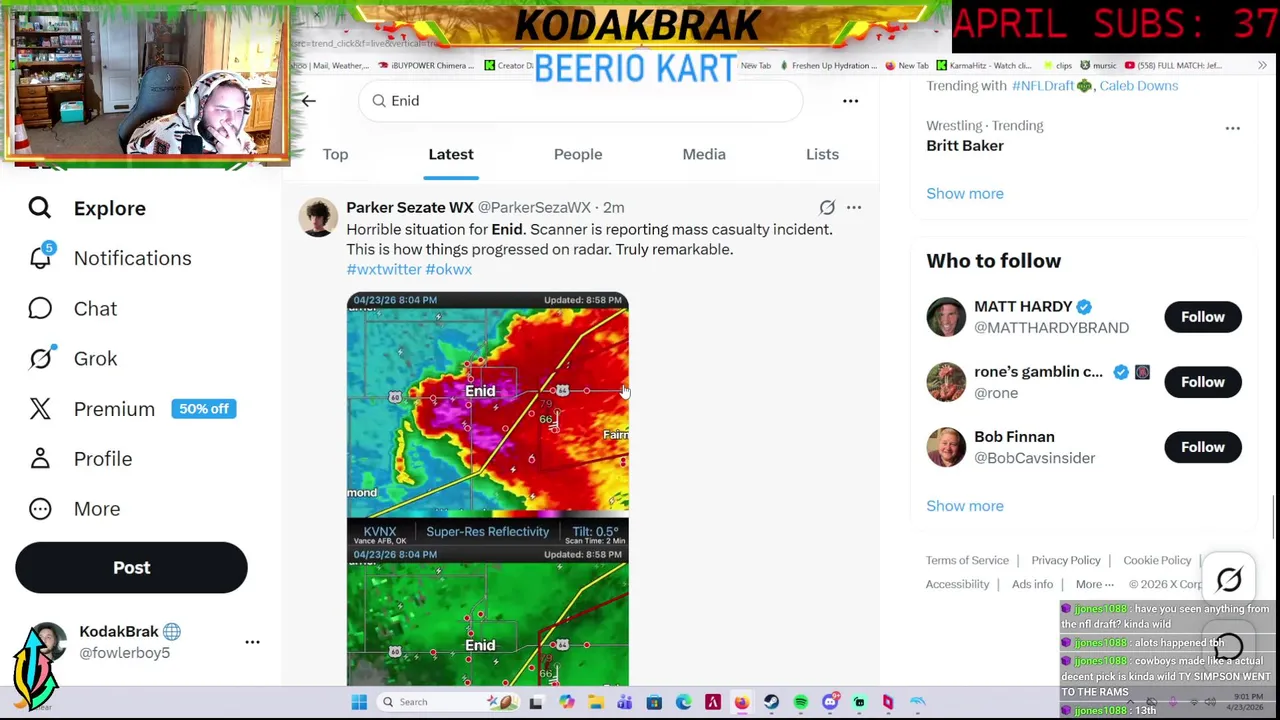Screen dimensions: 1280x720
Task: Open File Explorer from taskbar
Action: (x=596, y=702)
